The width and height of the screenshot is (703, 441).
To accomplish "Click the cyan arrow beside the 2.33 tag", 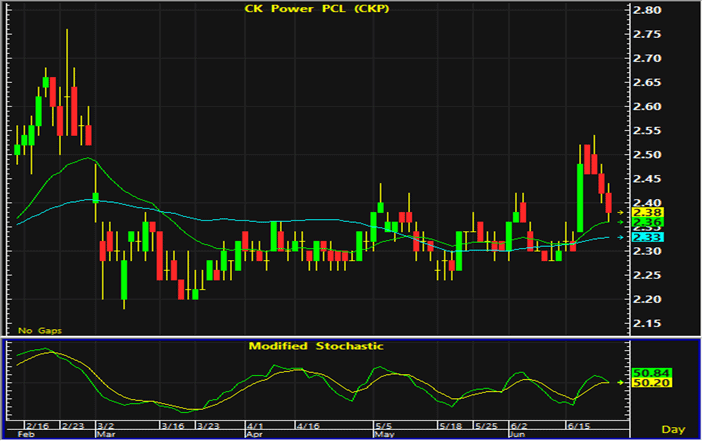I will (621, 237).
